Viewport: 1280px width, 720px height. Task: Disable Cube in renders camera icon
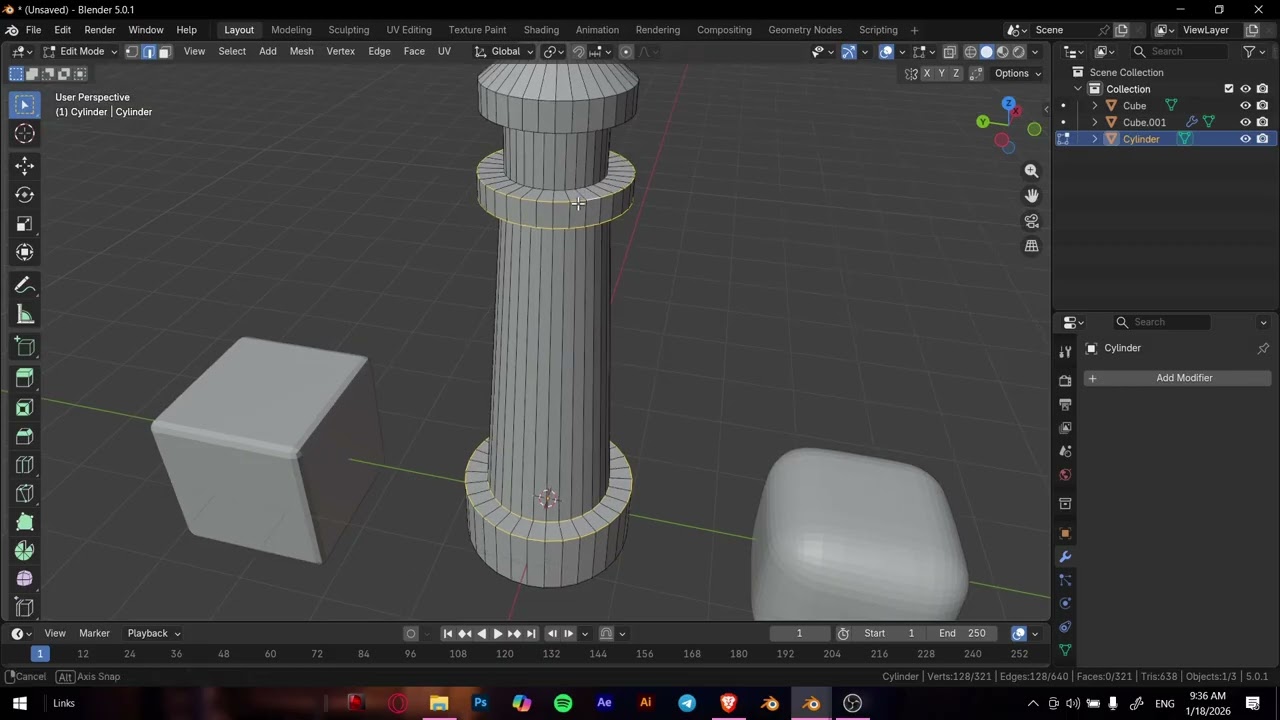click(x=1263, y=105)
